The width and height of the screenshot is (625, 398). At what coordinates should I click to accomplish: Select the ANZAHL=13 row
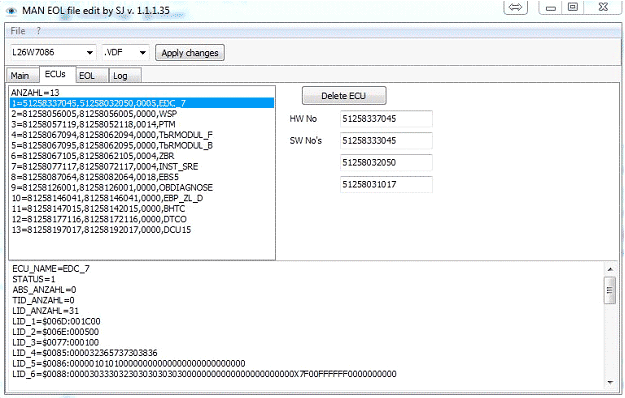point(142,92)
